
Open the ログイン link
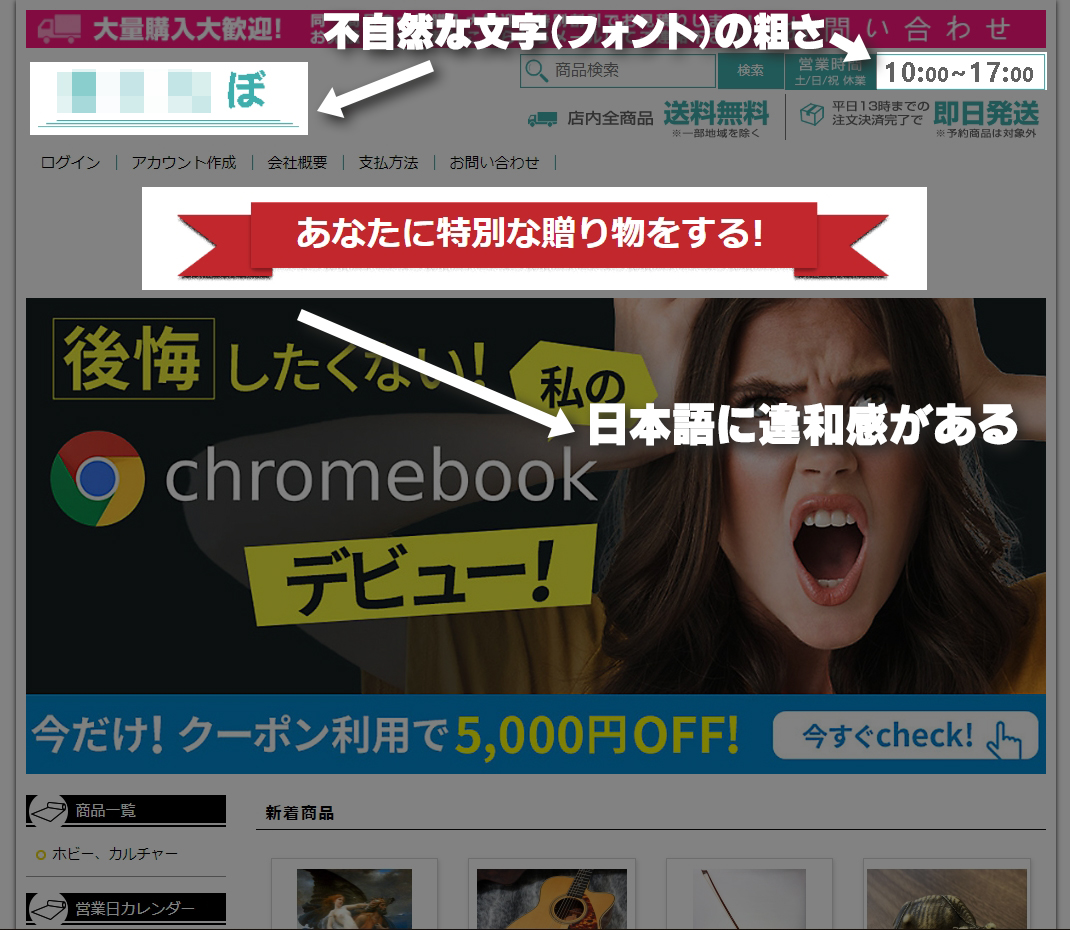coord(70,162)
